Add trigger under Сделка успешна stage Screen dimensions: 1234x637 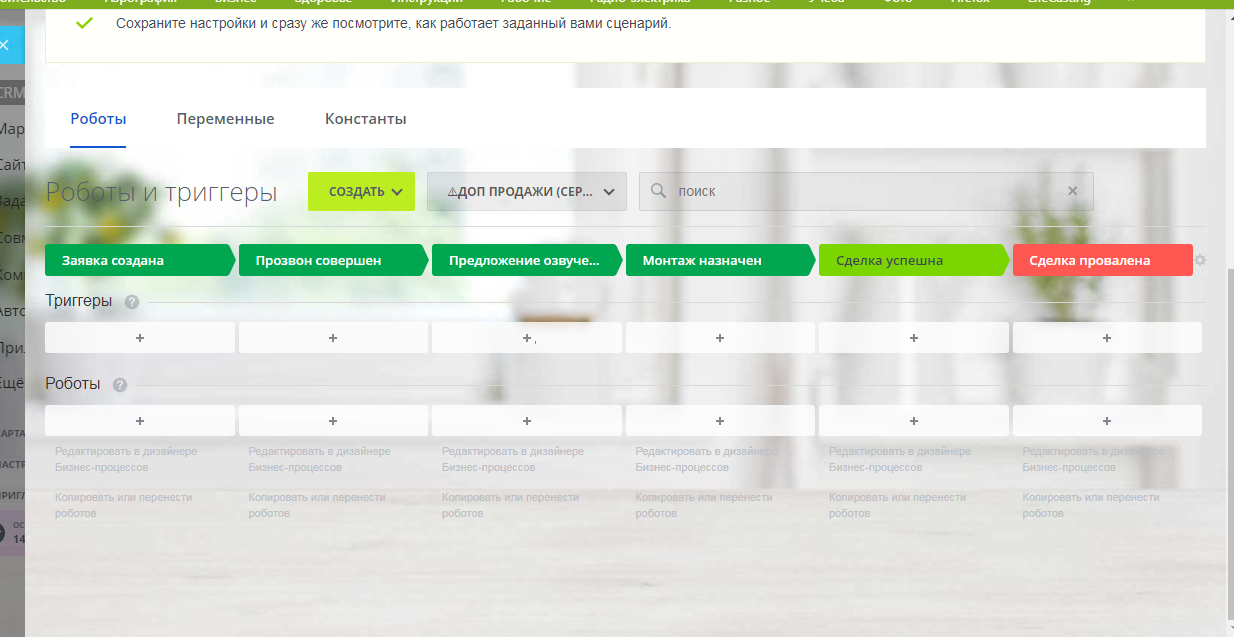(914, 338)
